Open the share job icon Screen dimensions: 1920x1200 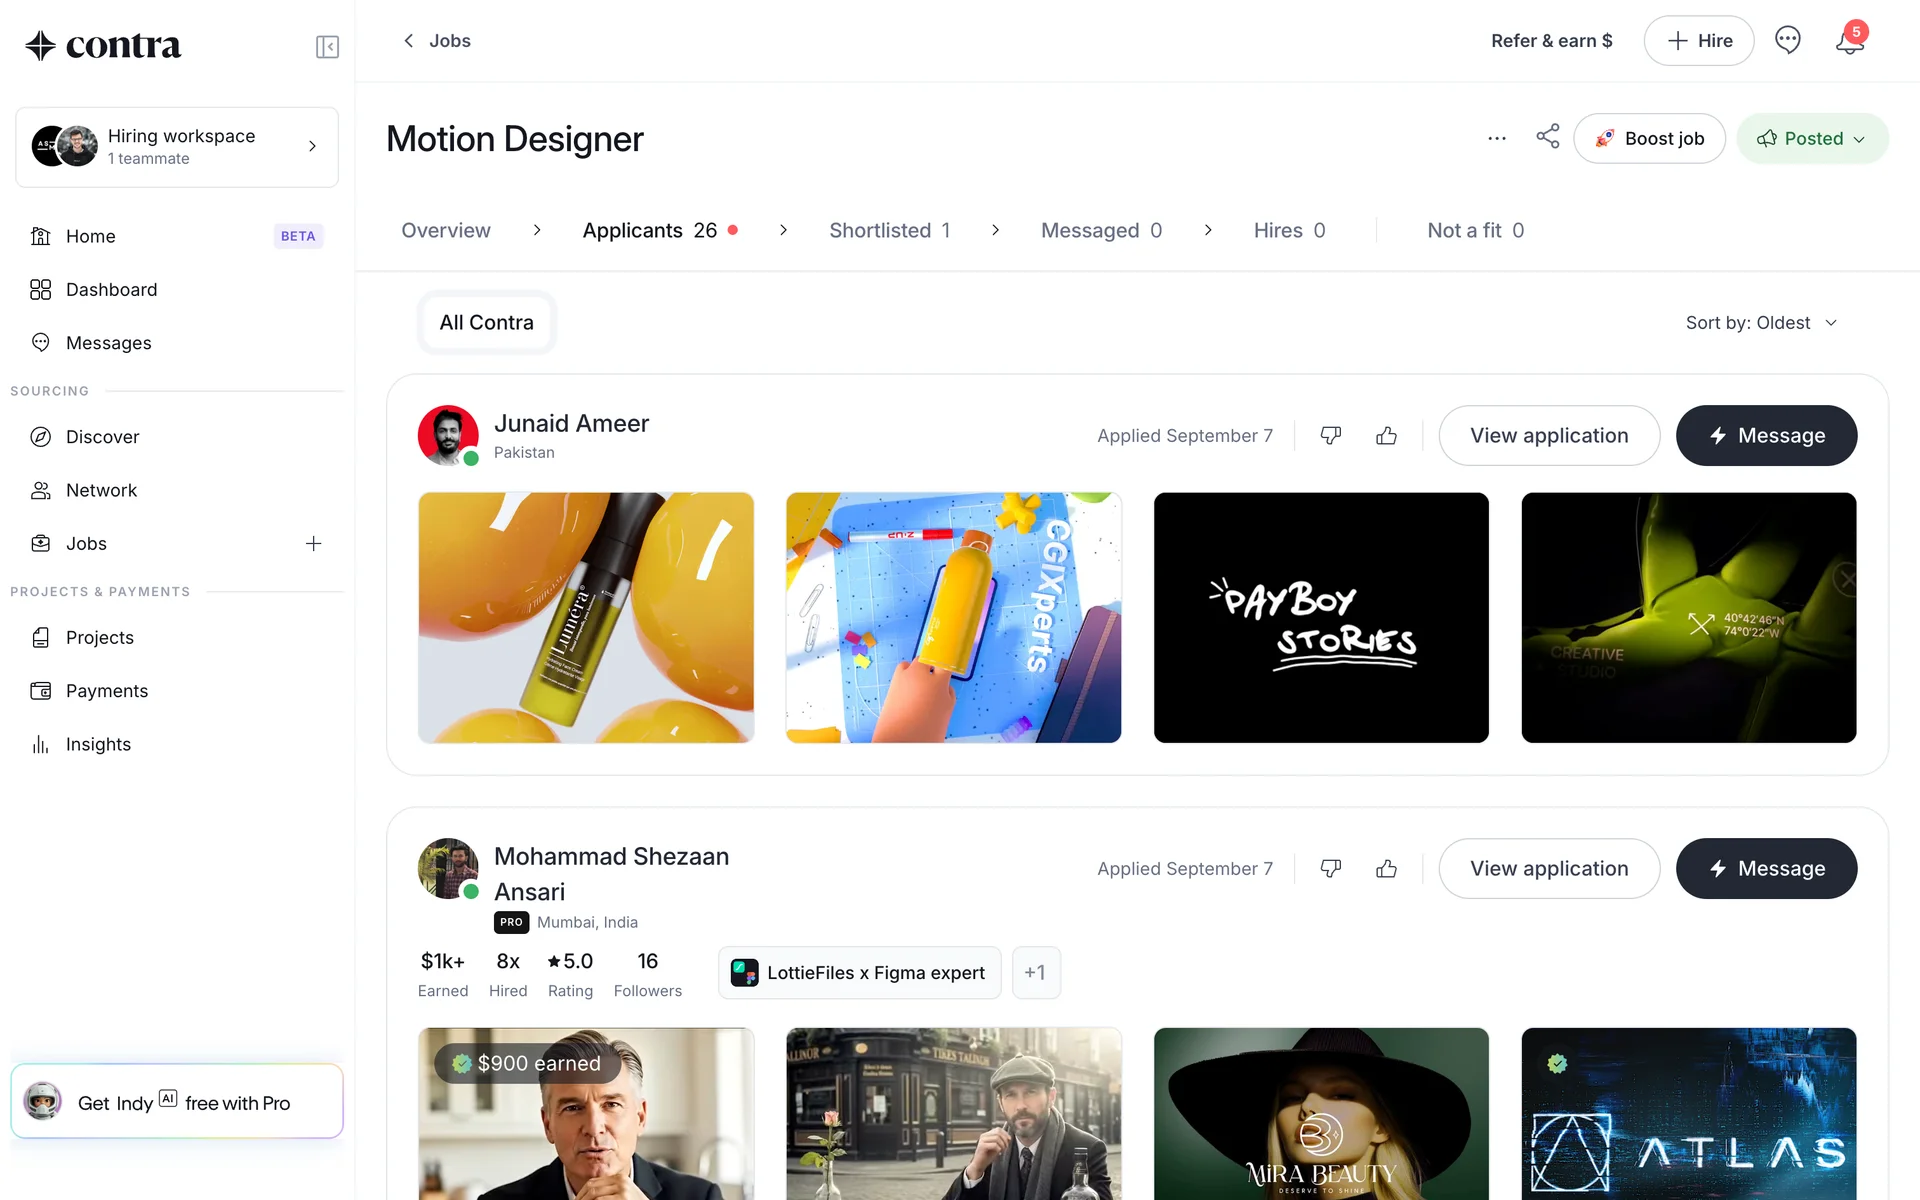point(1547,137)
